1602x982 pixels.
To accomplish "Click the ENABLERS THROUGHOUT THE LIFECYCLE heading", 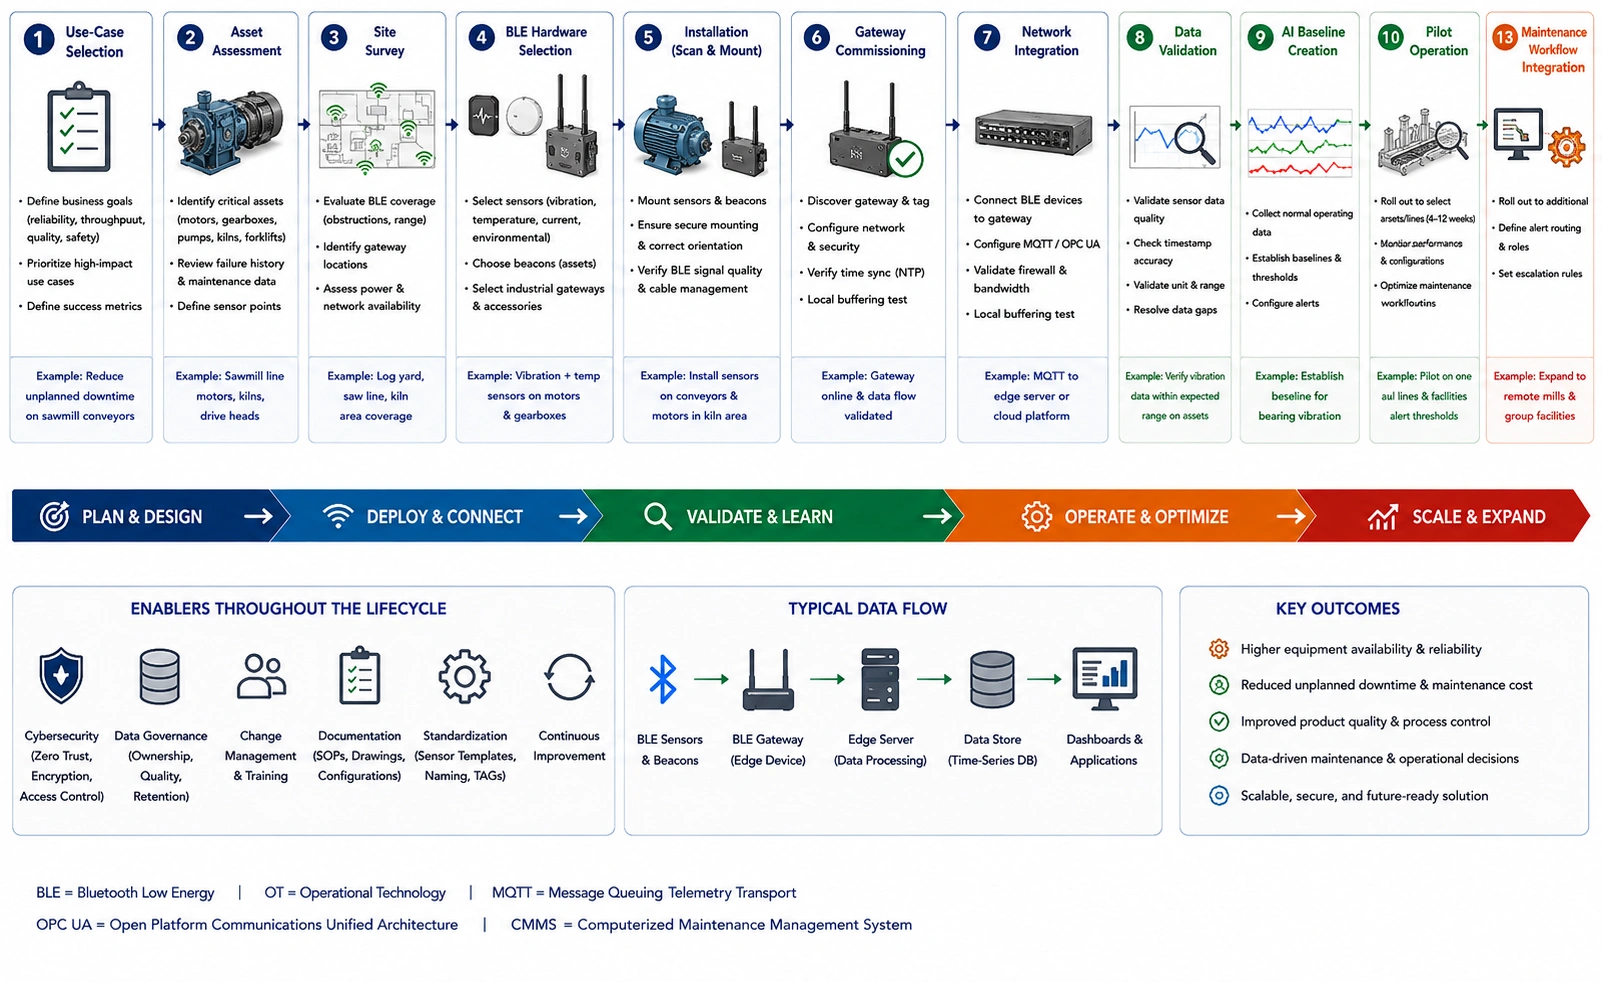I will tap(288, 609).
